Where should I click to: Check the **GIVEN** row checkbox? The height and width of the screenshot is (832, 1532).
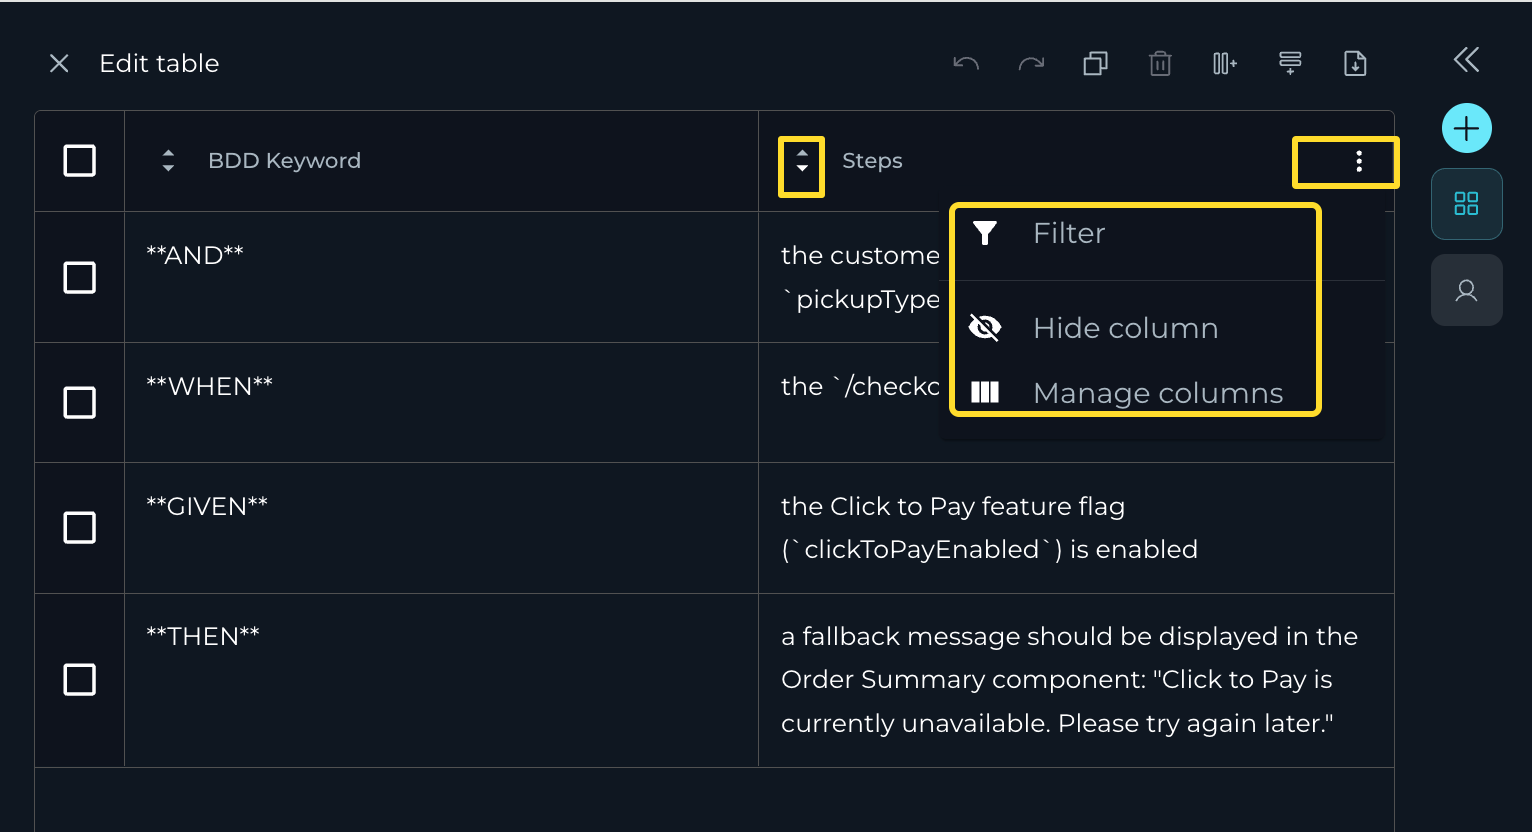click(x=80, y=527)
